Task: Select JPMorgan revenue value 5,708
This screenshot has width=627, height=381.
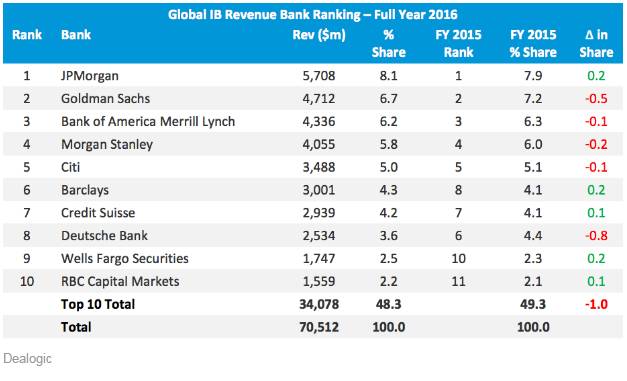Action: [319, 76]
